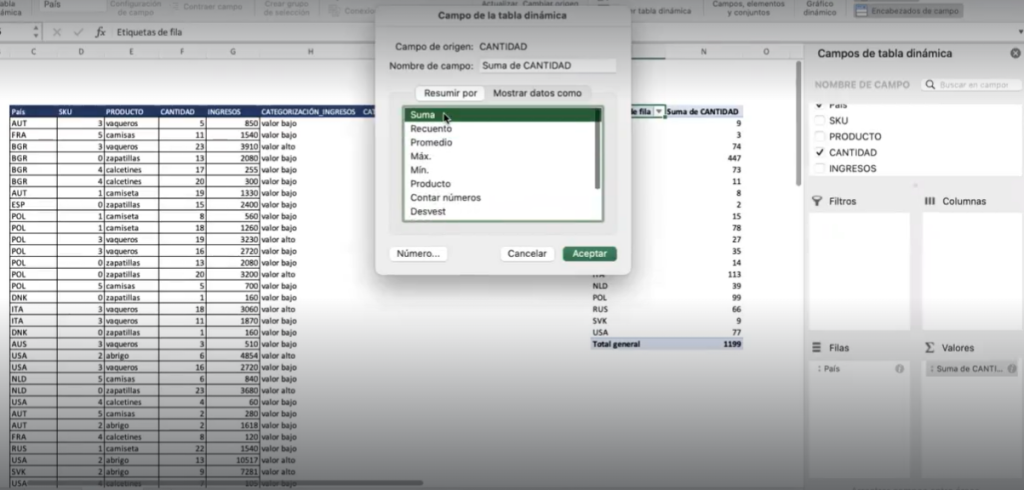Check the INGRESOS field checkbox
This screenshot has width=1024, height=490.
pyautogui.click(x=820, y=169)
